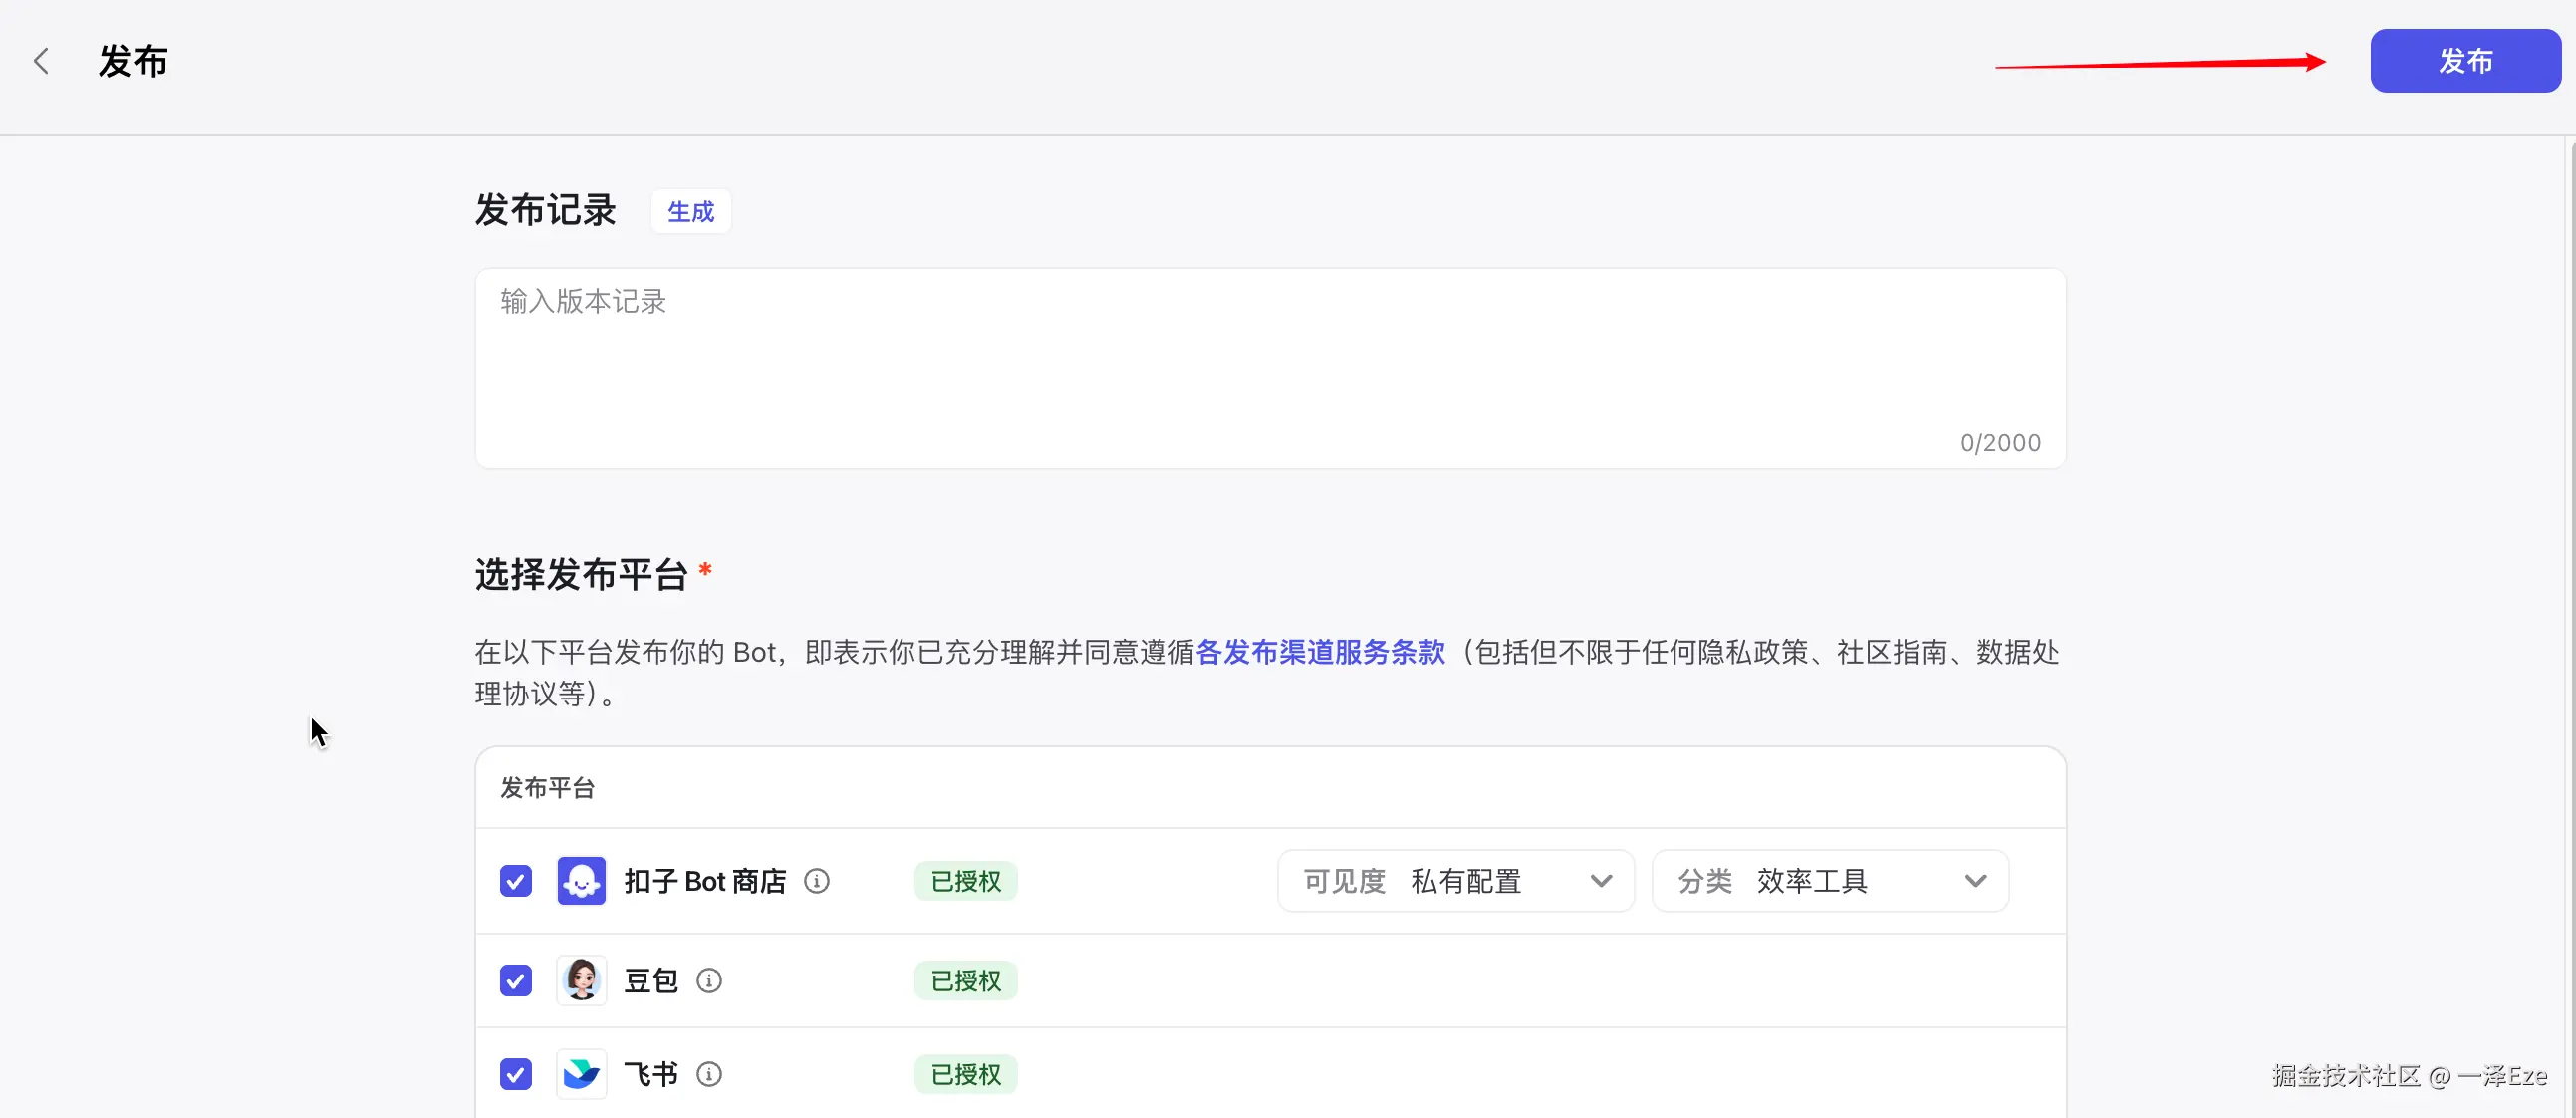
Task: Uncheck the 飞书 platform checkbox
Action: (x=516, y=1074)
